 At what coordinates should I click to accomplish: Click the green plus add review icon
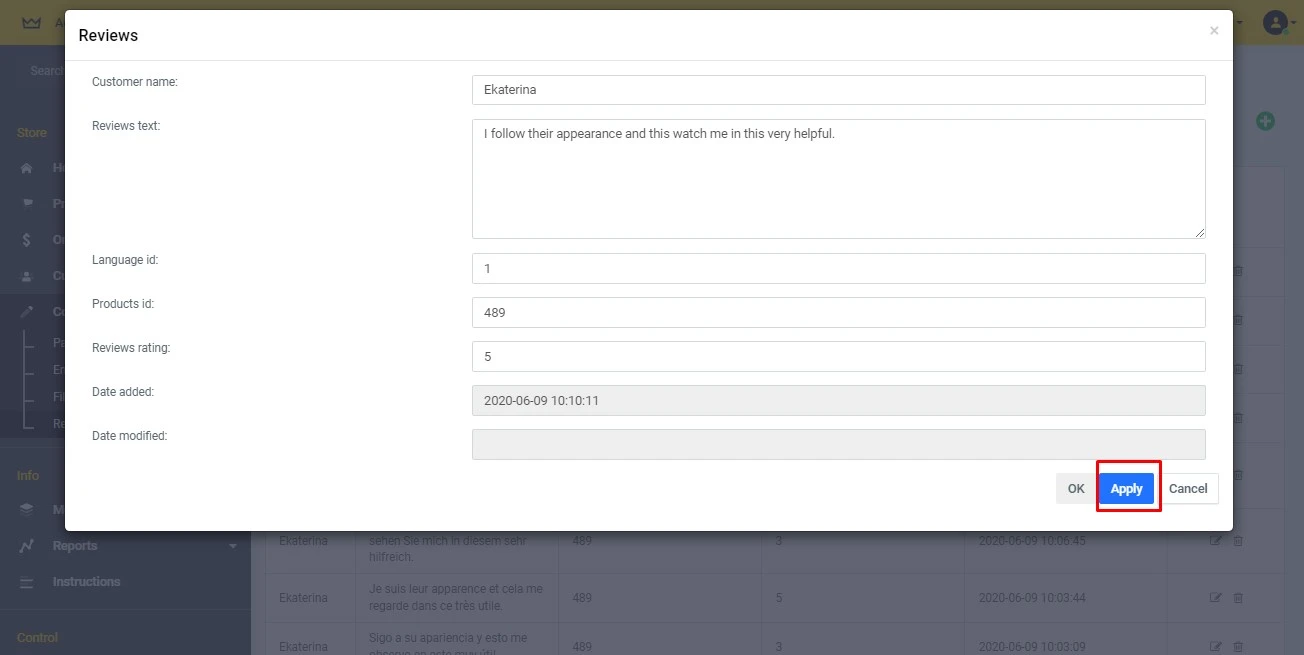coord(1265,121)
